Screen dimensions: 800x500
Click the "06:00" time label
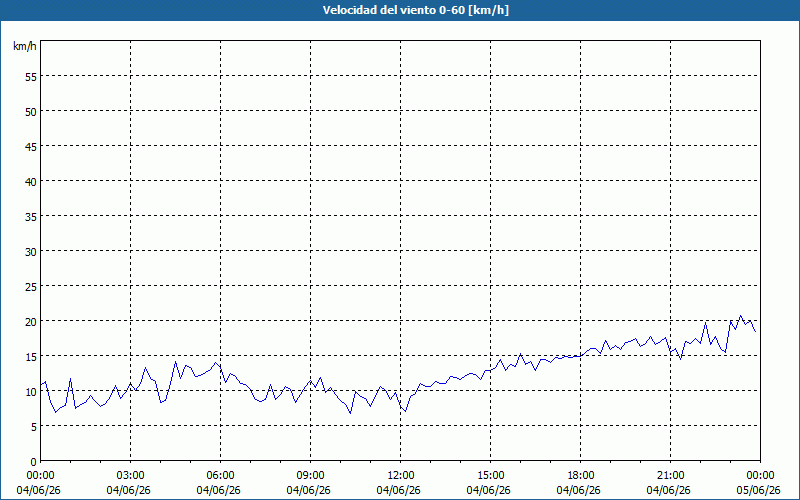click(220, 476)
